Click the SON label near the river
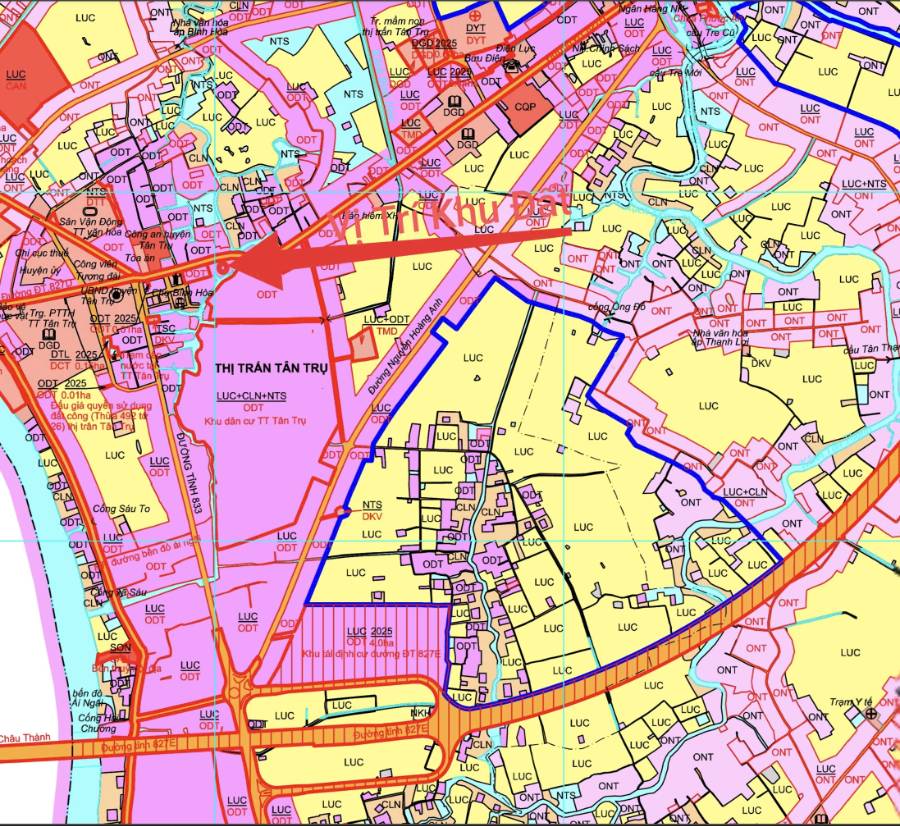The height and width of the screenshot is (826, 900). coord(121,647)
